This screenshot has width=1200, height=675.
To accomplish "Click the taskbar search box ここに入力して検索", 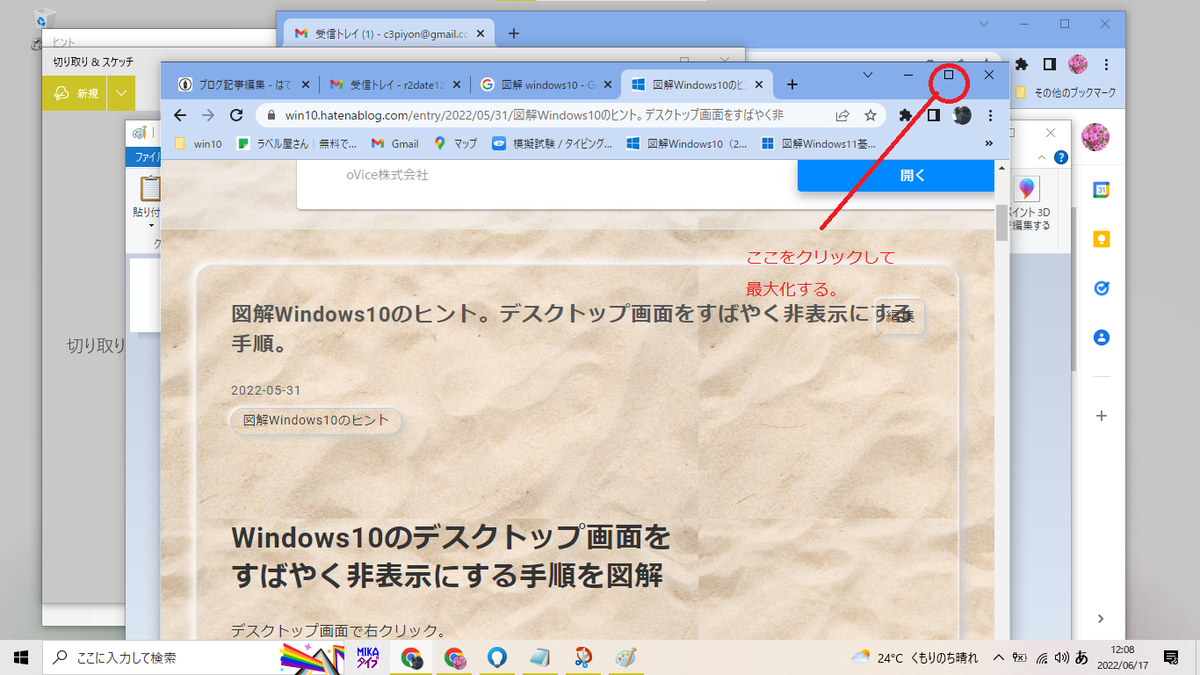I will (160, 657).
